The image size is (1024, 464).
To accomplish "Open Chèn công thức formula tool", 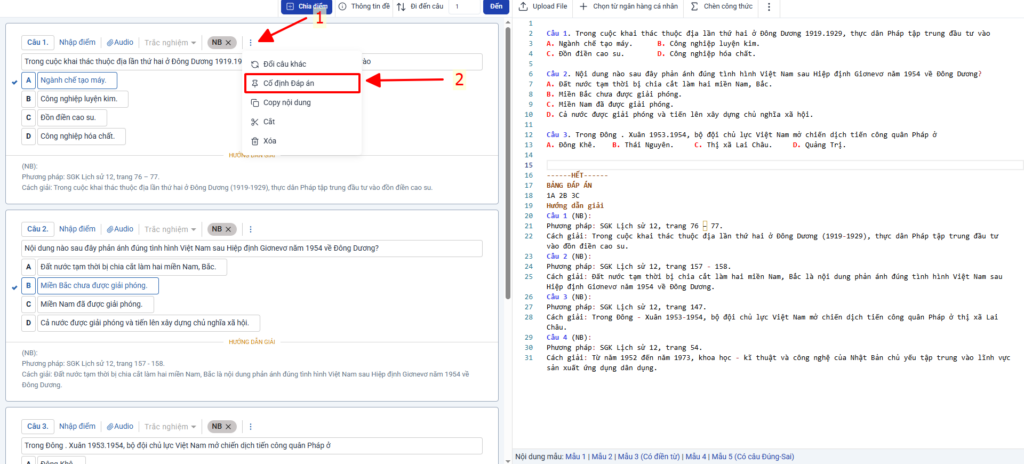I will point(722,7).
